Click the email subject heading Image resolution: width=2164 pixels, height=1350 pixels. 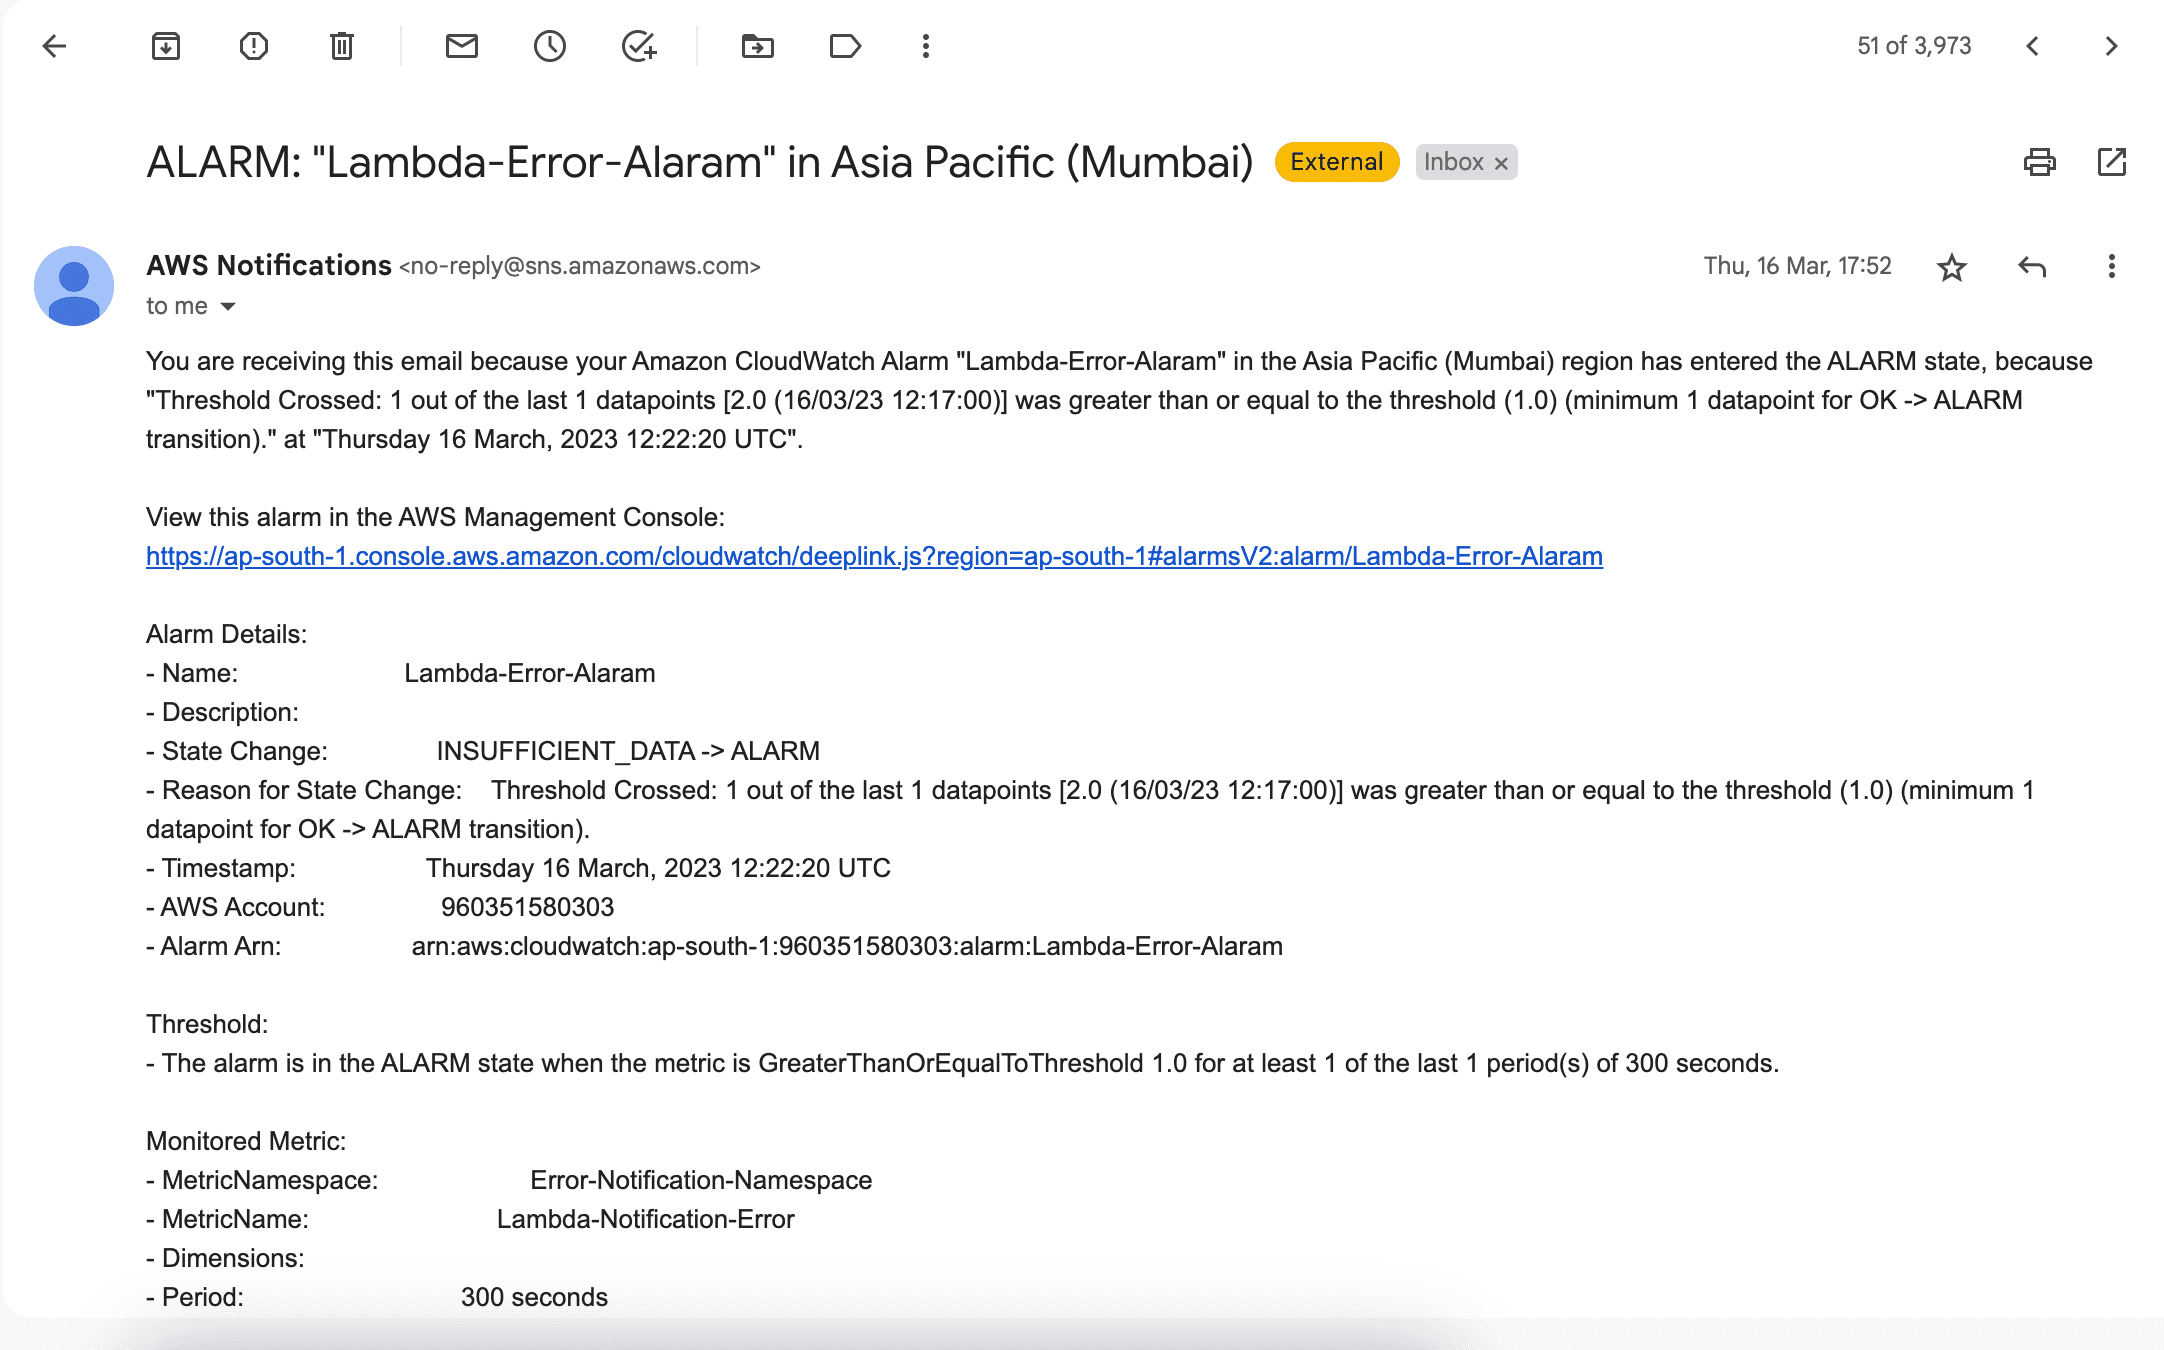[x=700, y=162]
